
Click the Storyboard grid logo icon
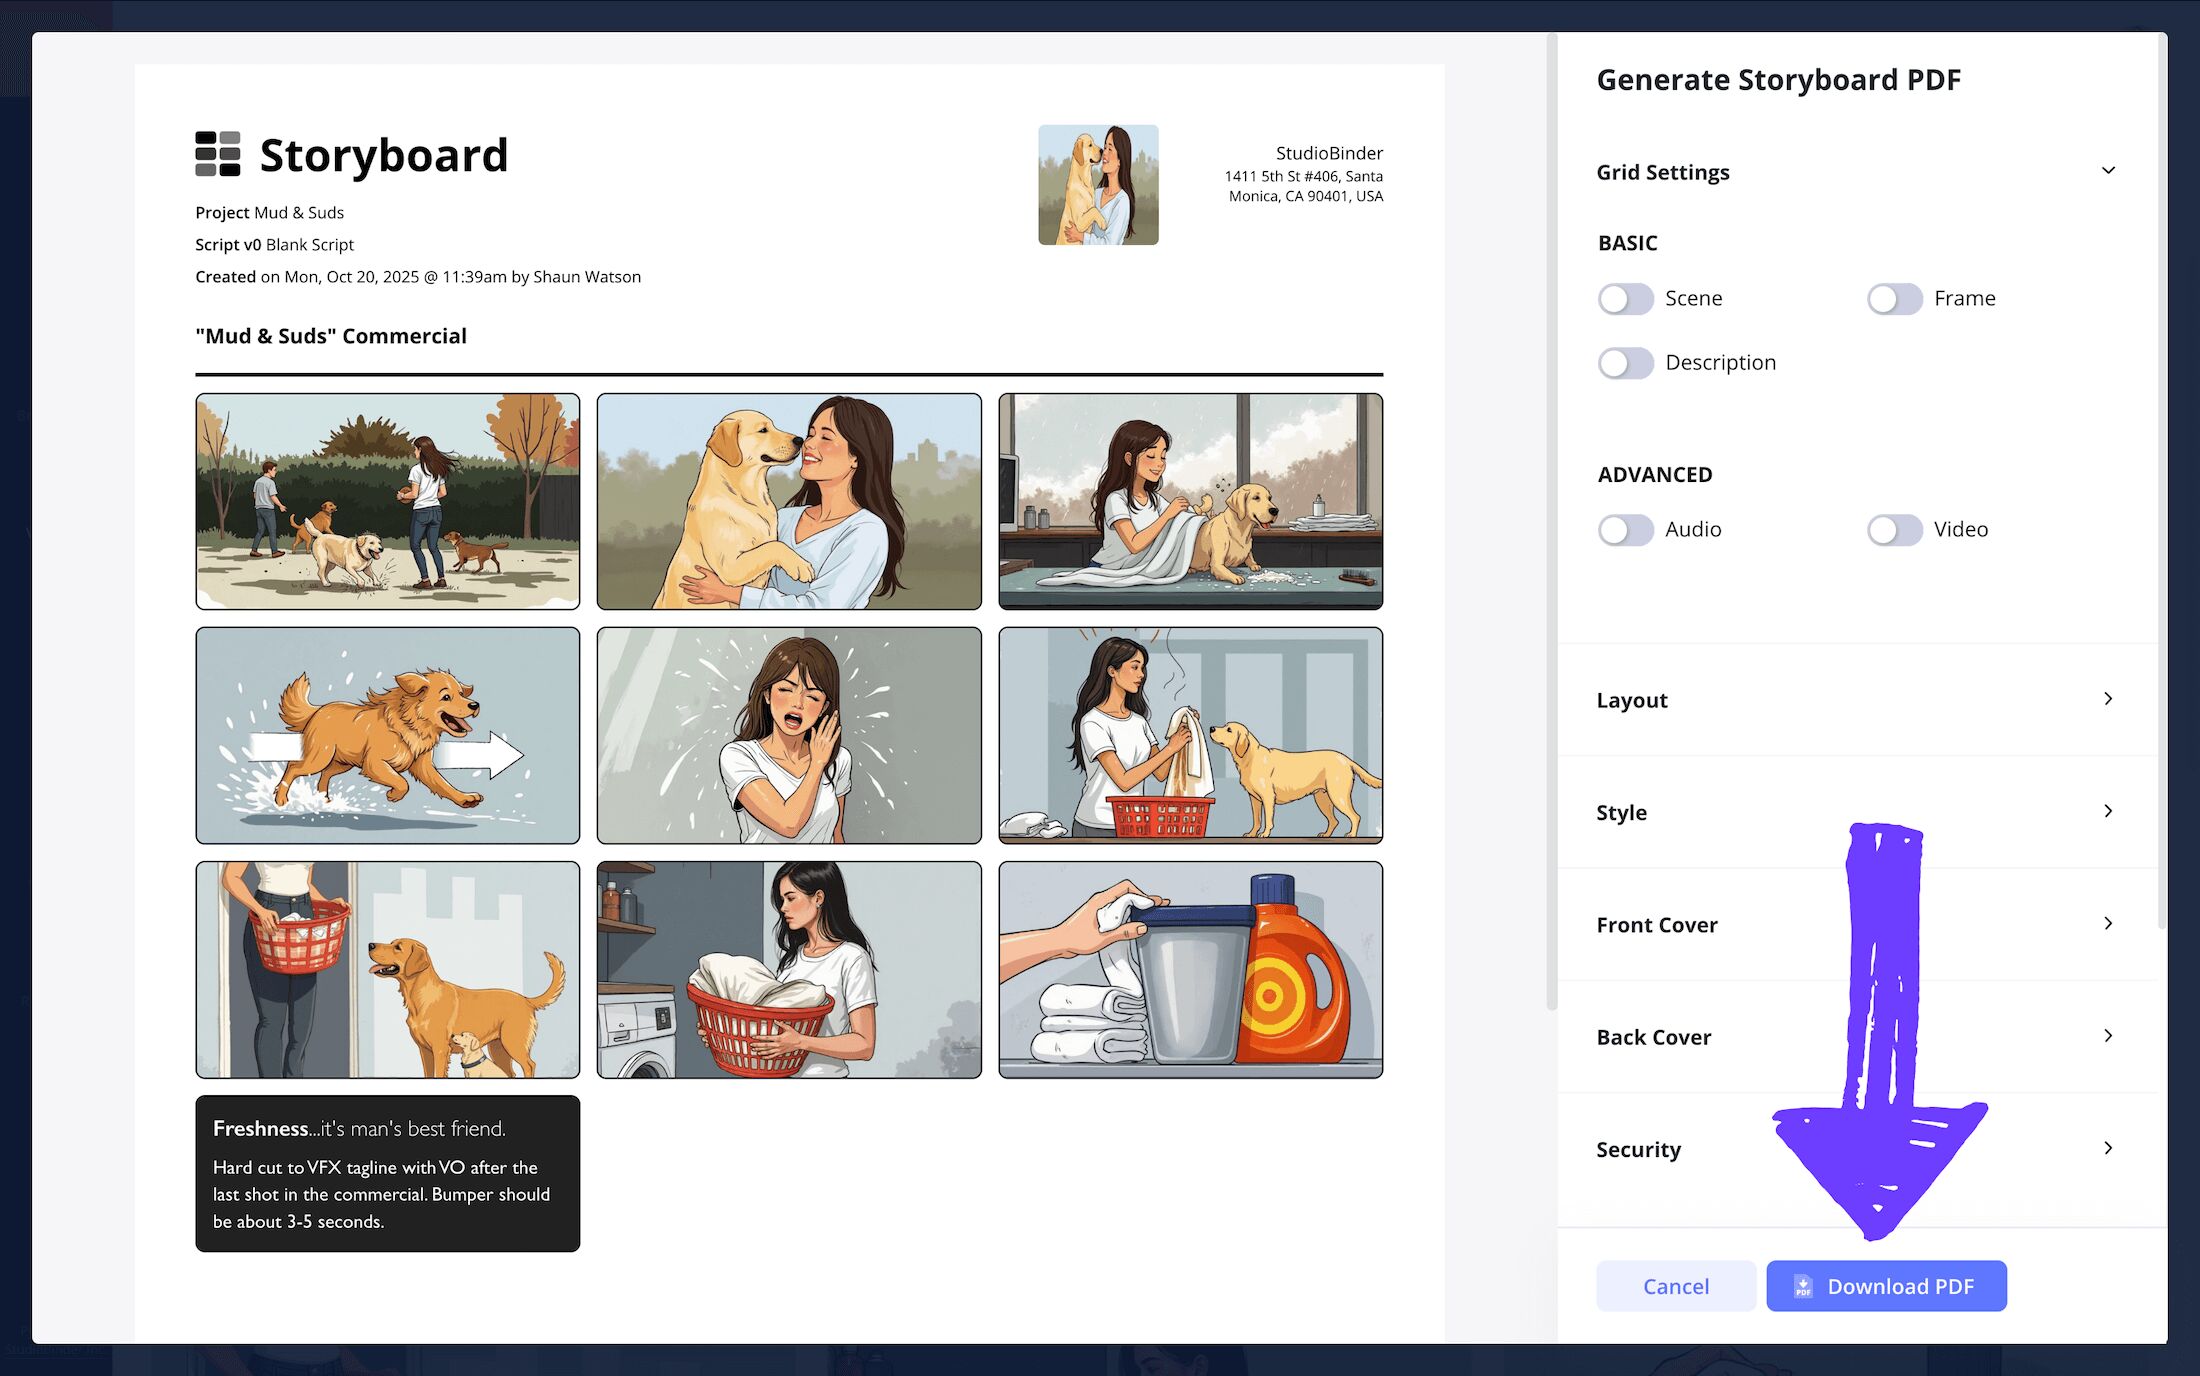[x=217, y=154]
